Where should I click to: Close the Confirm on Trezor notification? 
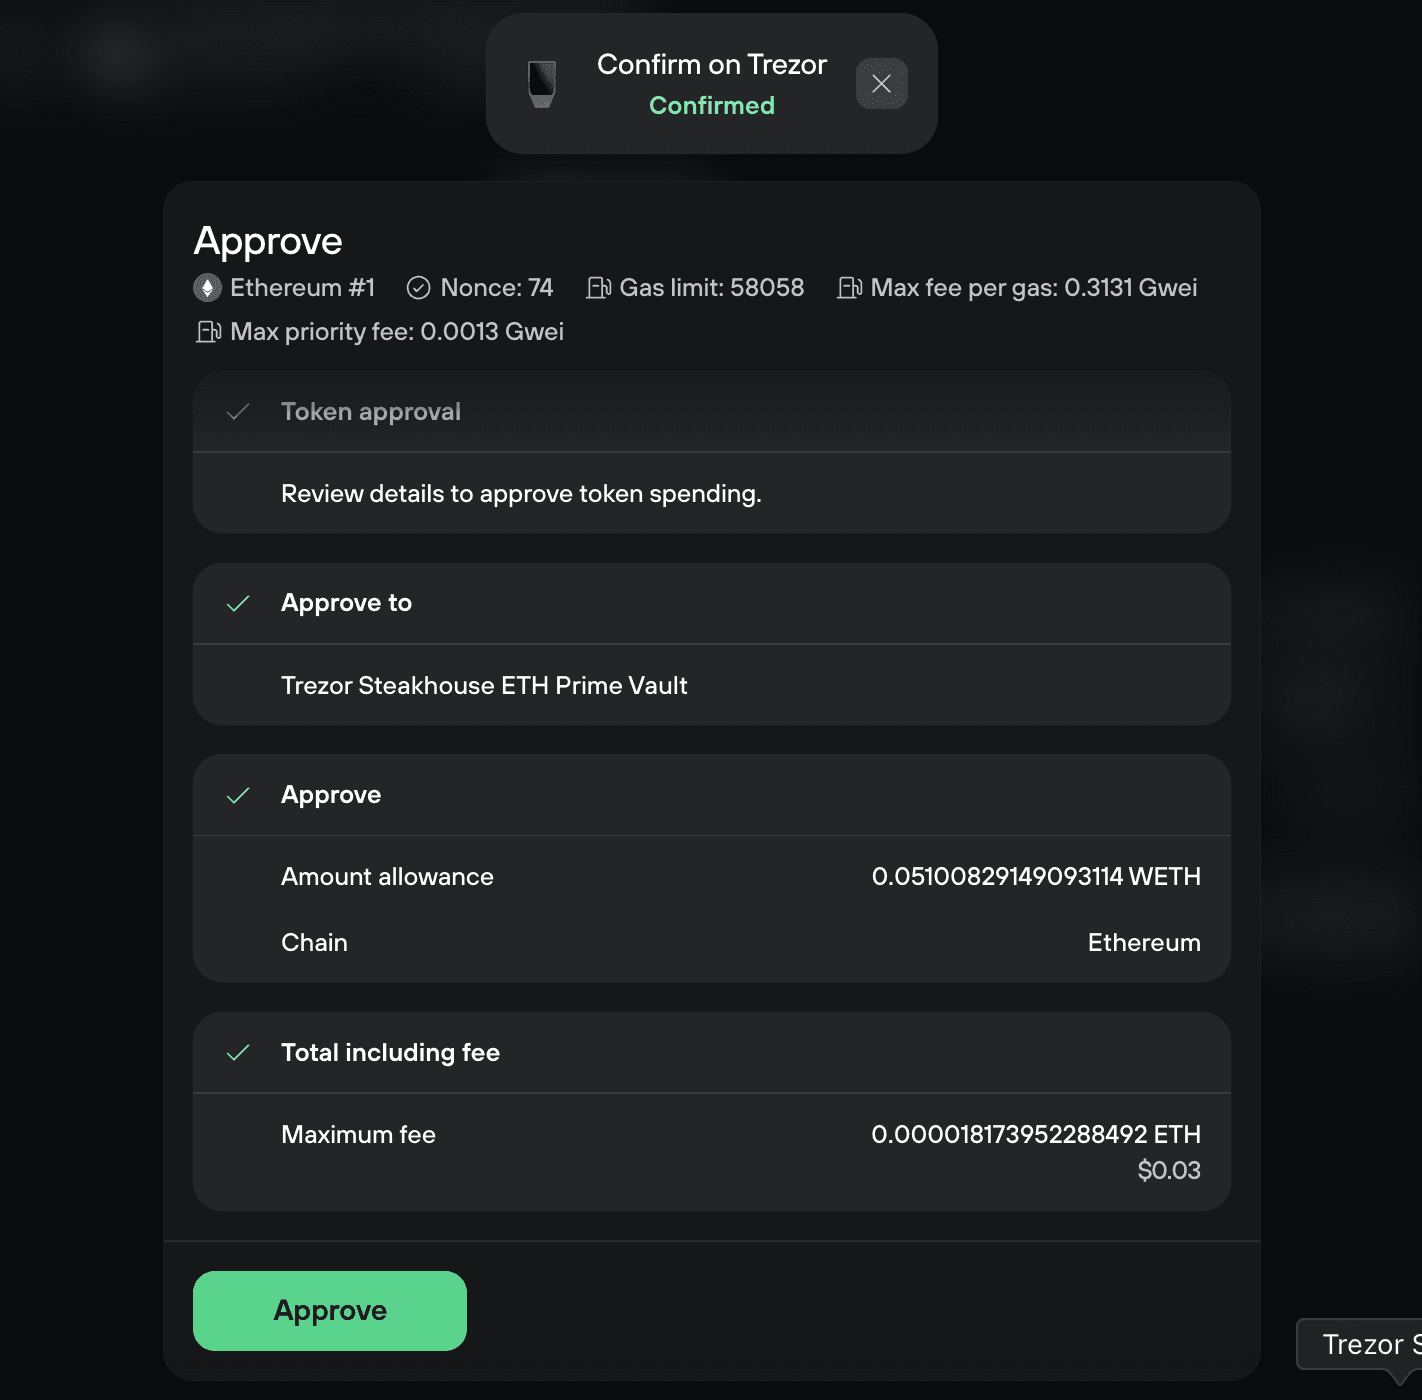click(x=881, y=84)
